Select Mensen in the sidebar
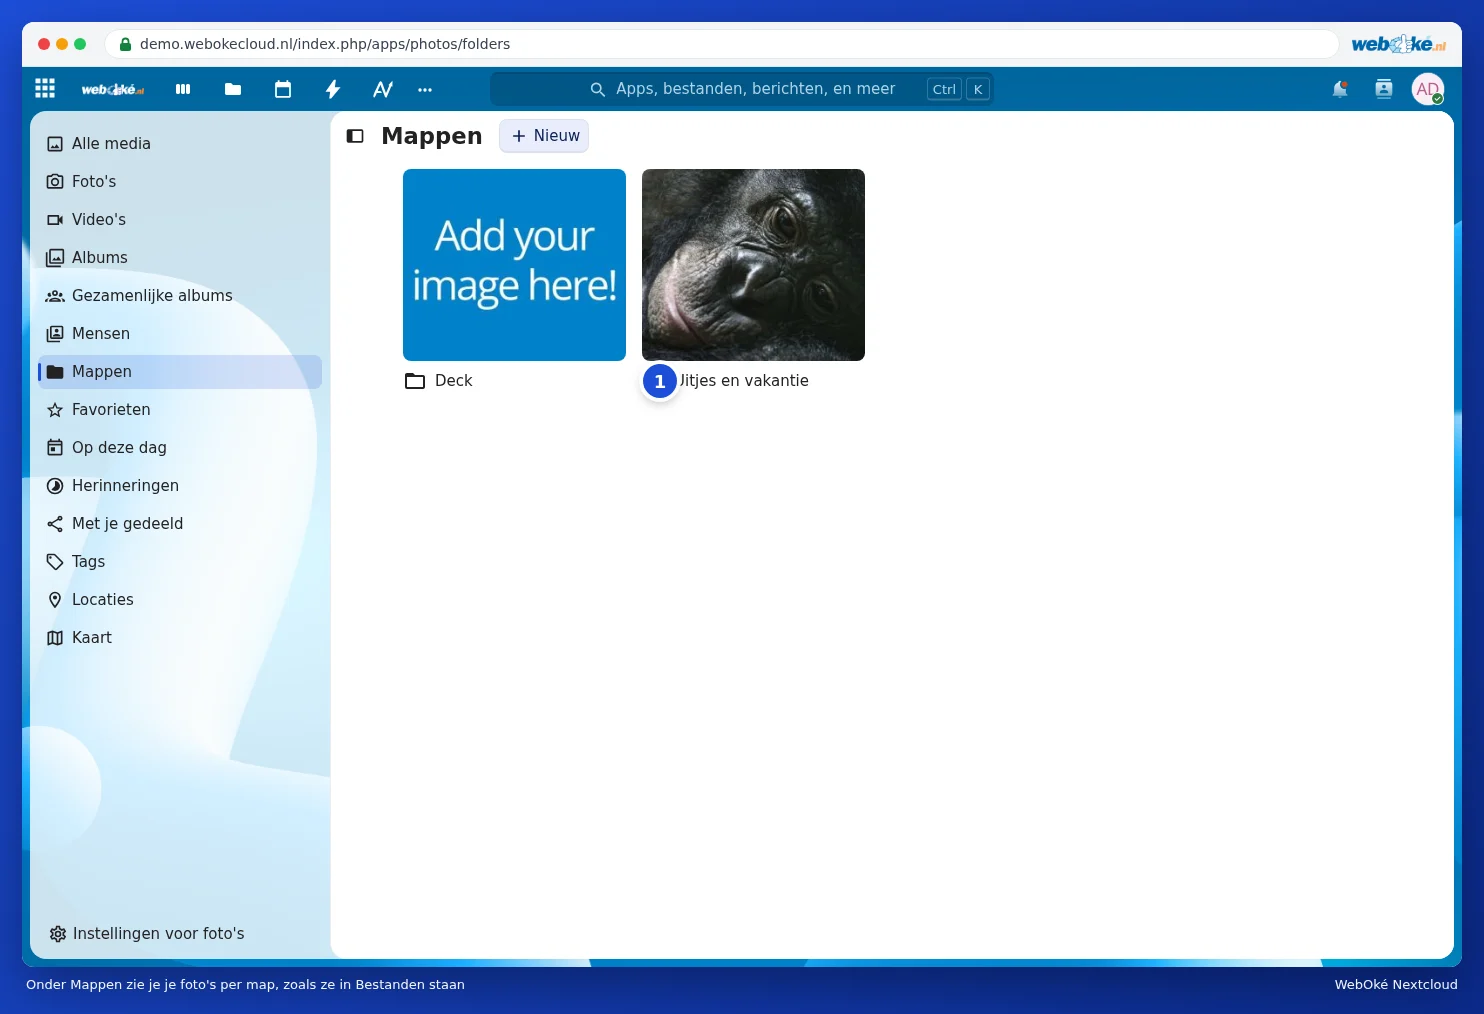The width and height of the screenshot is (1484, 1014). [180, 334]
